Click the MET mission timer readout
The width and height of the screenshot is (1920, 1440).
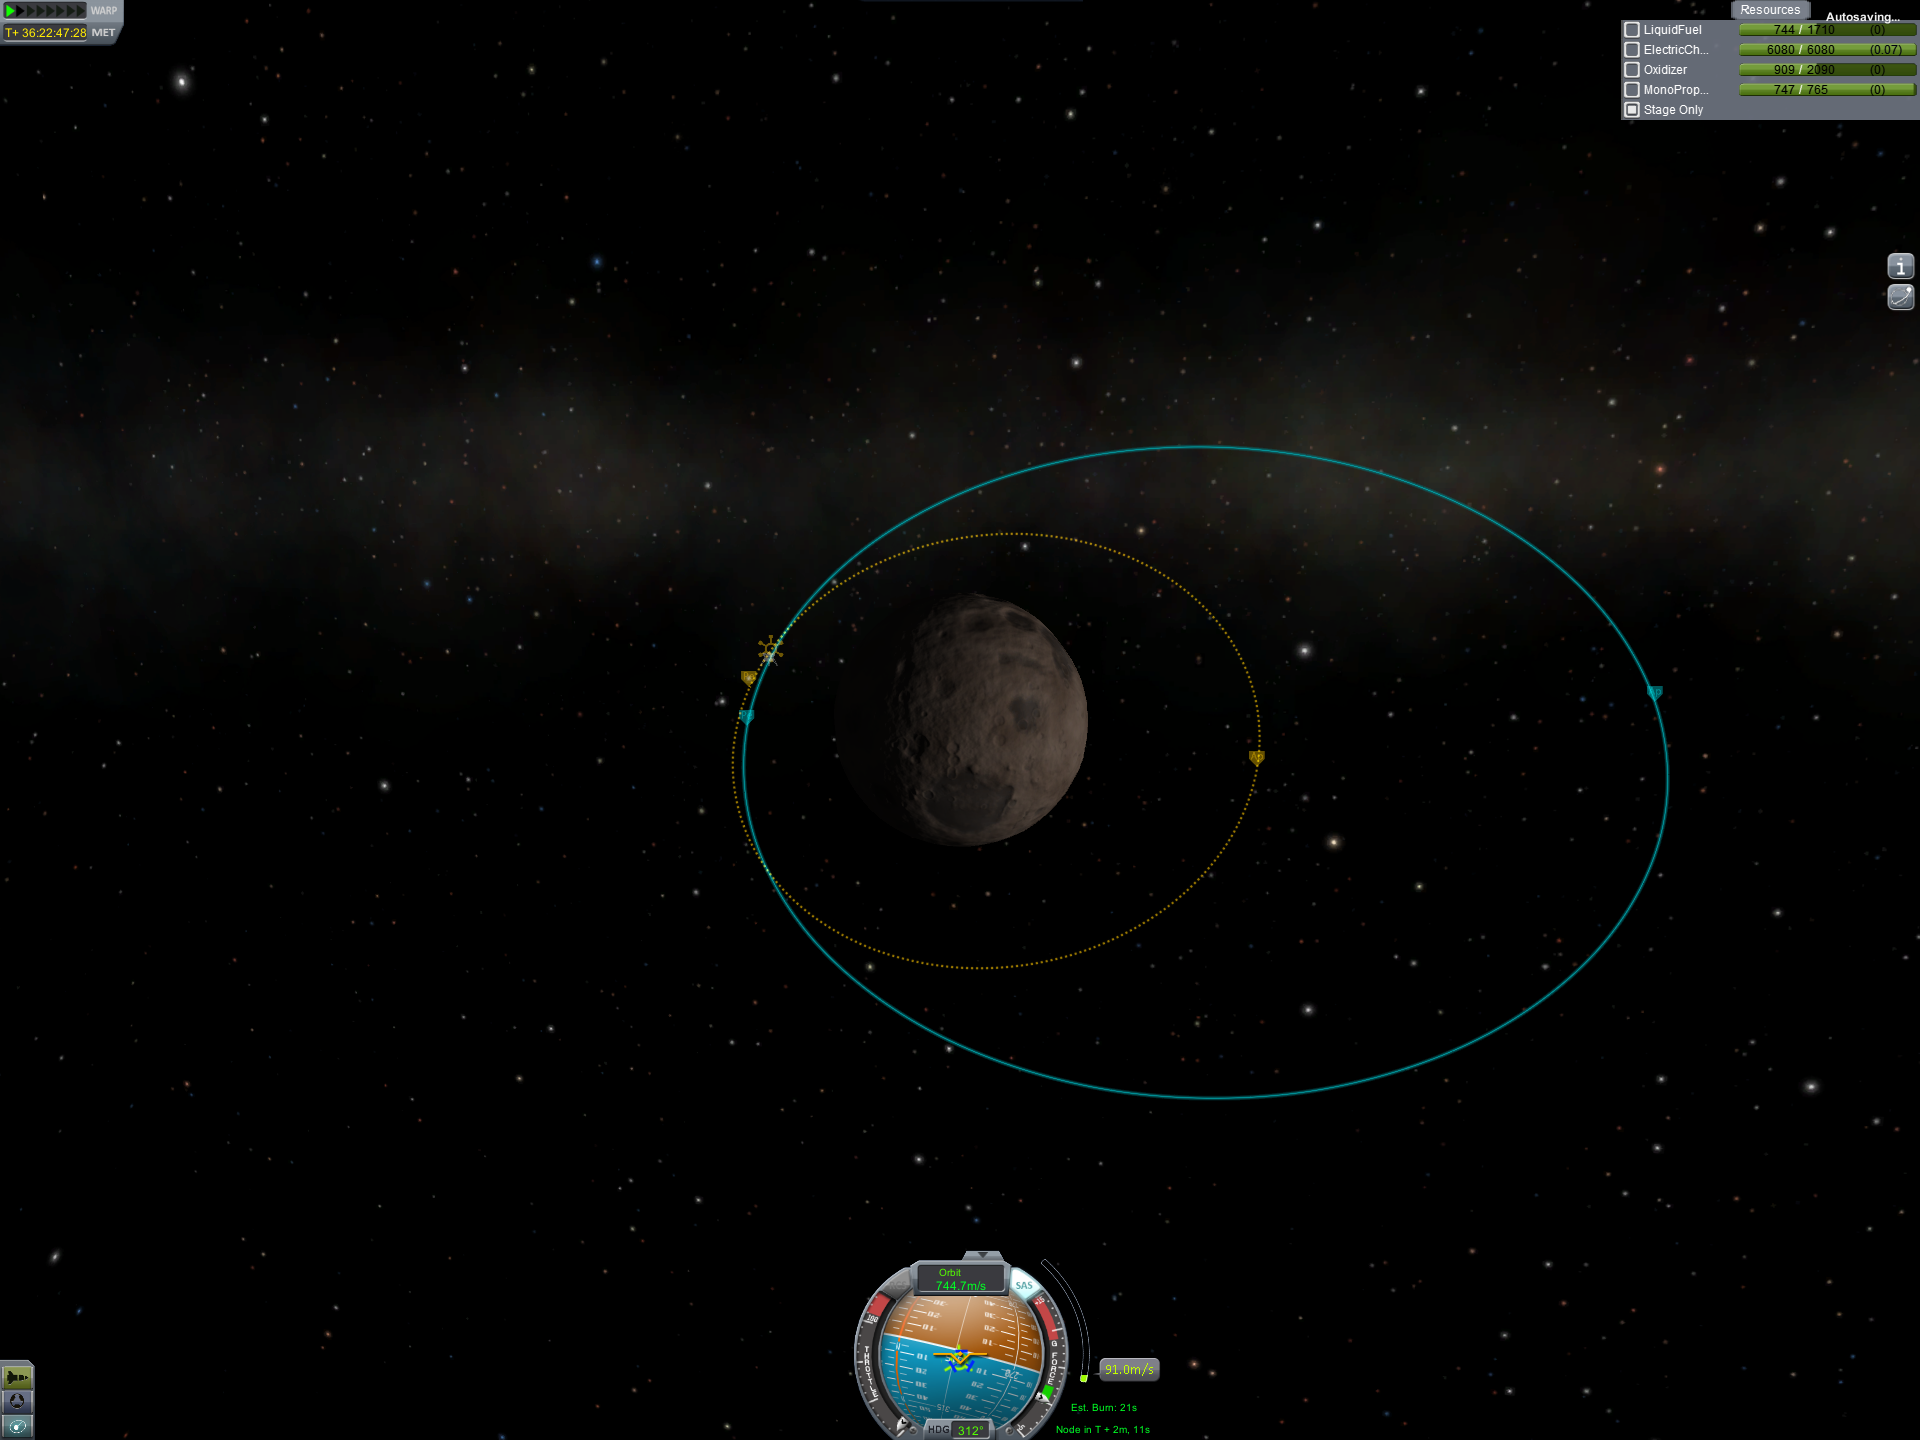[x=46, y=33]
